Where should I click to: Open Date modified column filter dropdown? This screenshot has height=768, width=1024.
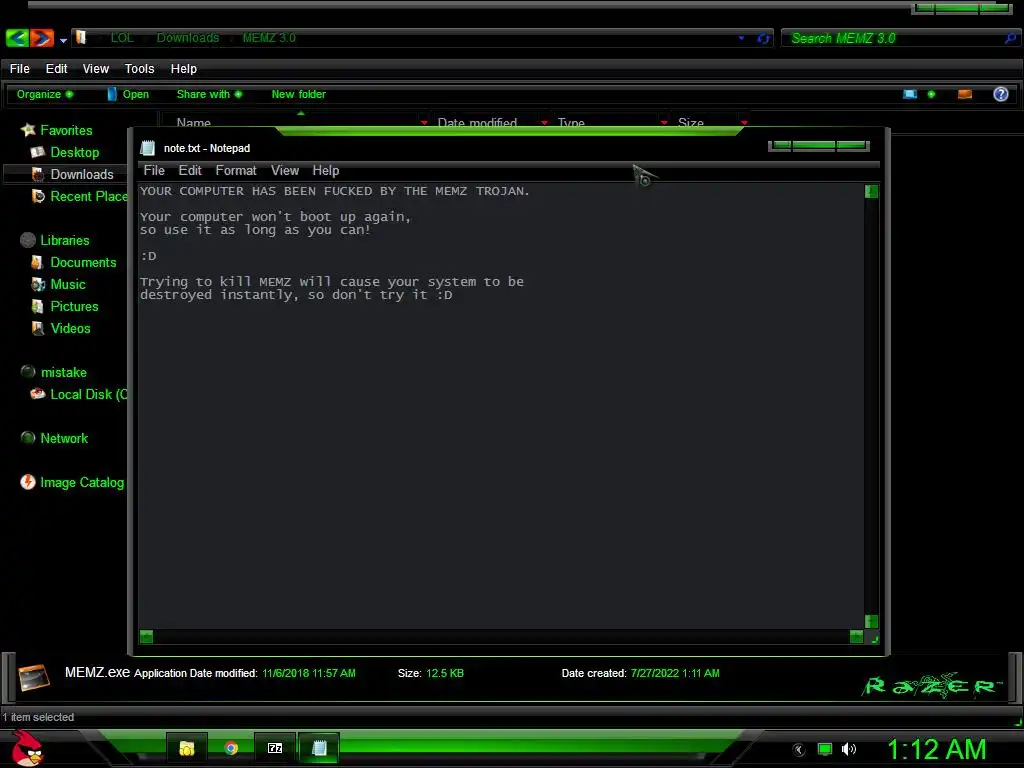point(544,122)
